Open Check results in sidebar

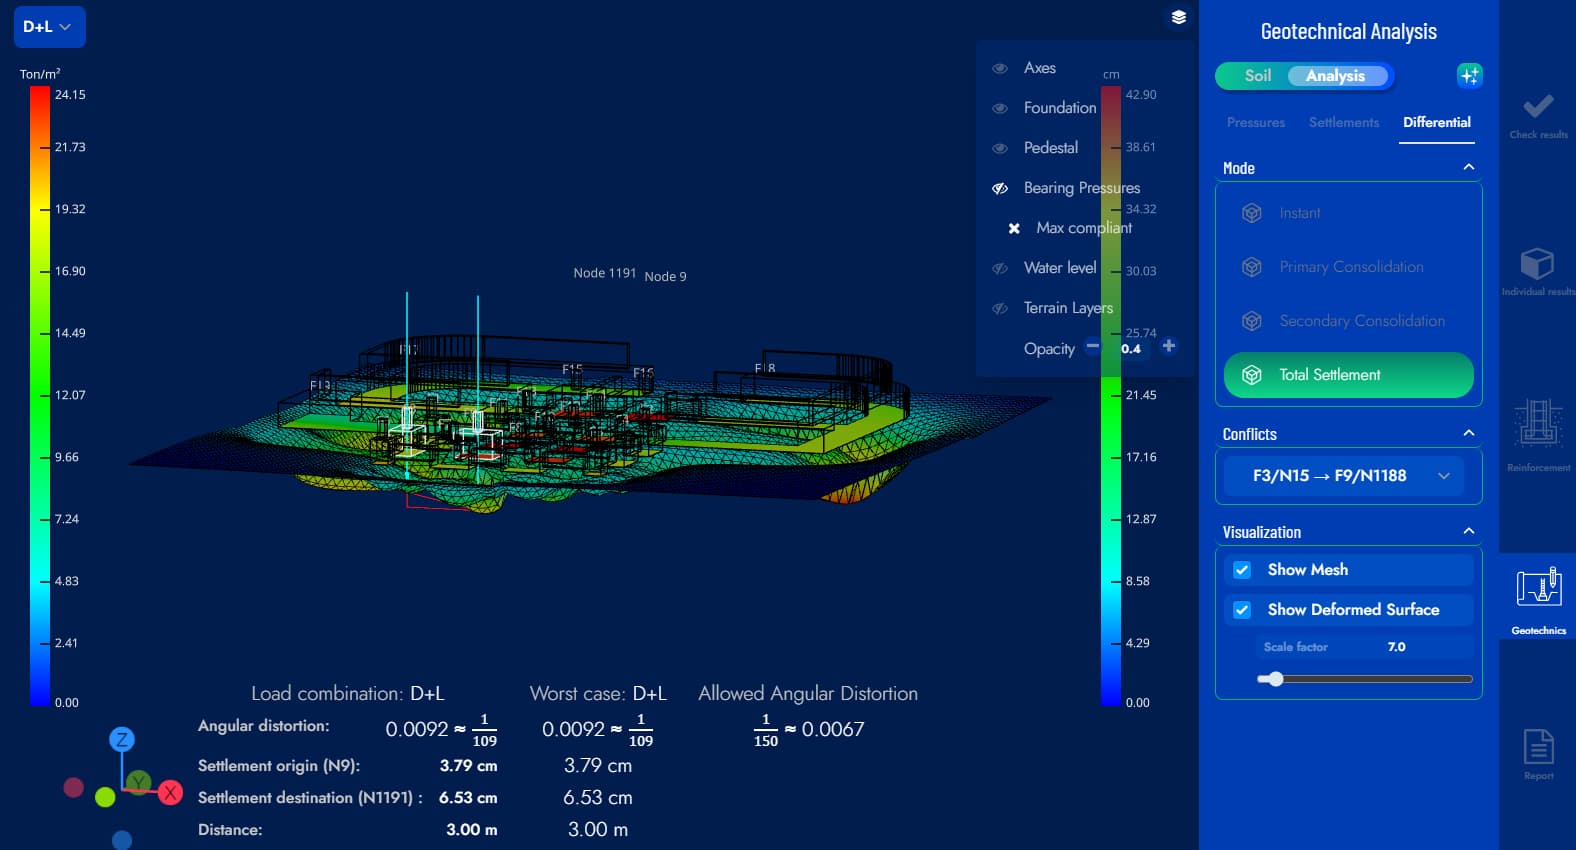coord(1538,114)
